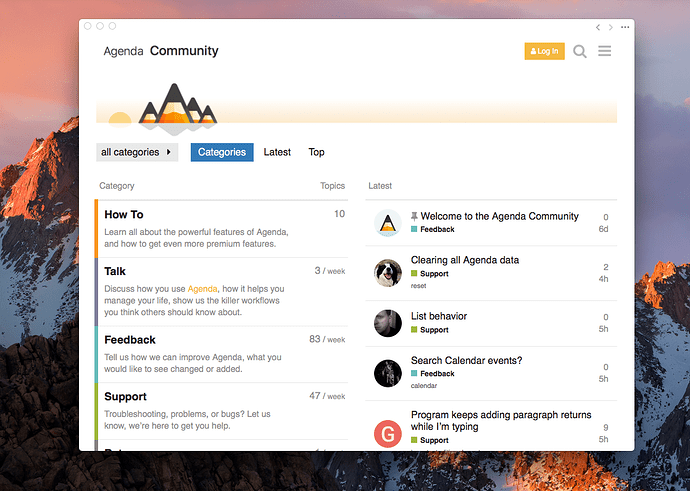The width and height of the screenshot is (690, 491).
Task: Click the 4h timestamp on Clearing topic
Action: coord(603,279)
